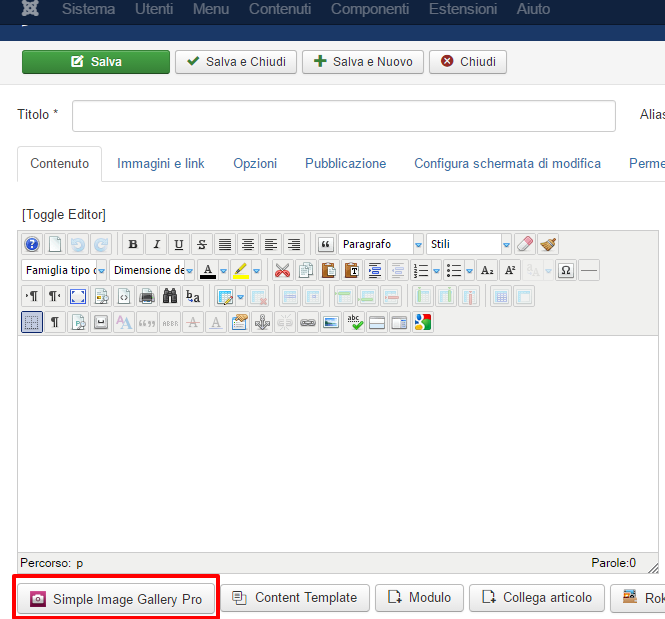Click in the Titolo input field
The width and height of the screenshot is (665, 619).
click(x=344, y=116)
